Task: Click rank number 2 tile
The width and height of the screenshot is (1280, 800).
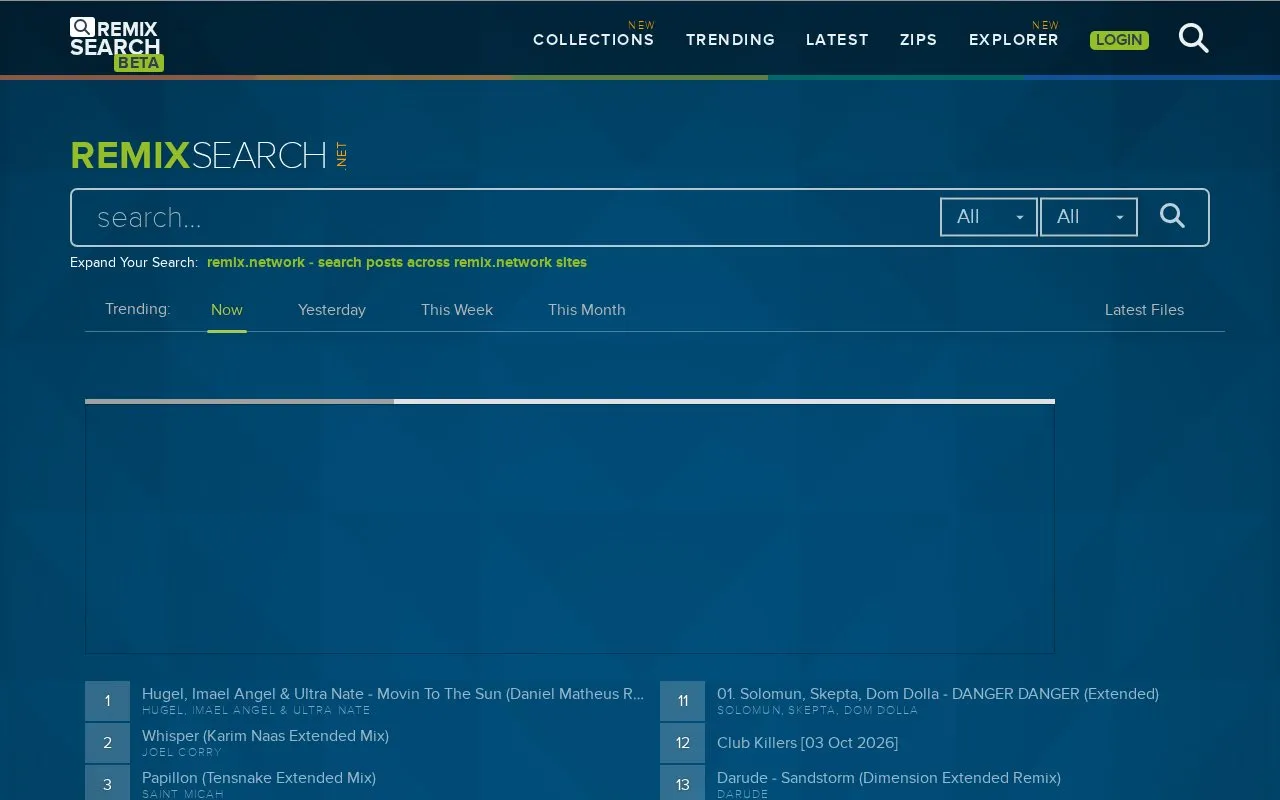Action: click(x=107, y=743)
